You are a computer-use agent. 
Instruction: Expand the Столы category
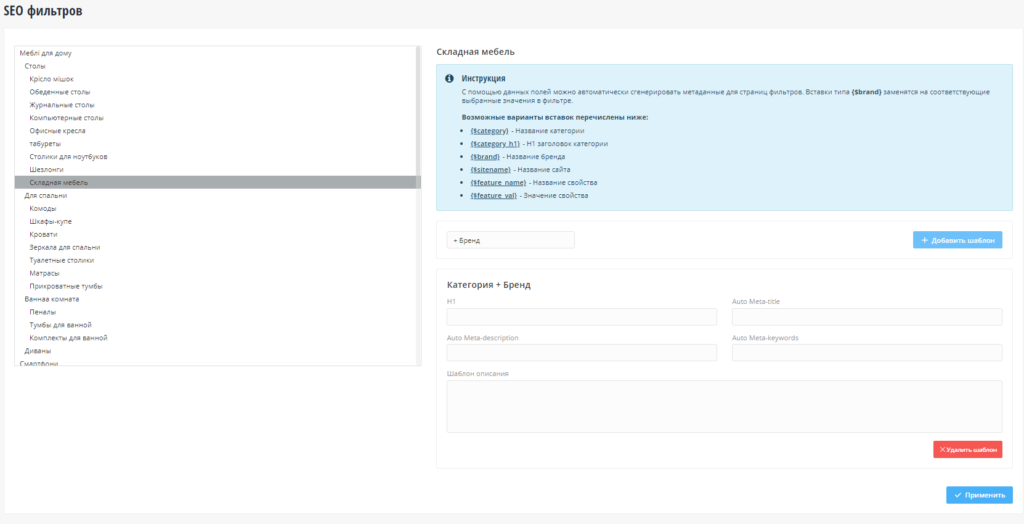click(x=35, y=66)
